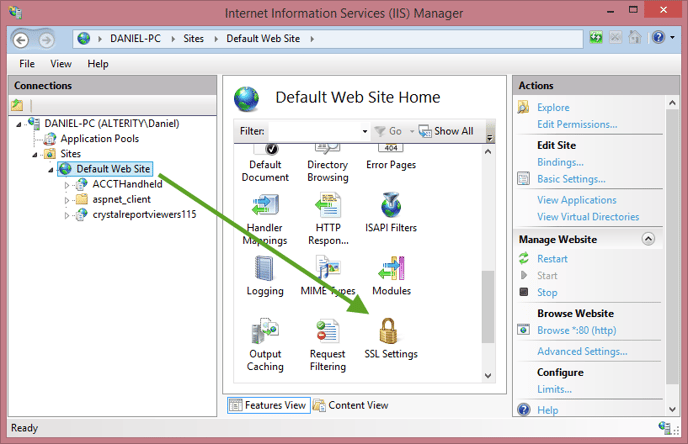Click Actions pane scroll down arrow
The image size is (688, 444).
(x=672, y=409)
